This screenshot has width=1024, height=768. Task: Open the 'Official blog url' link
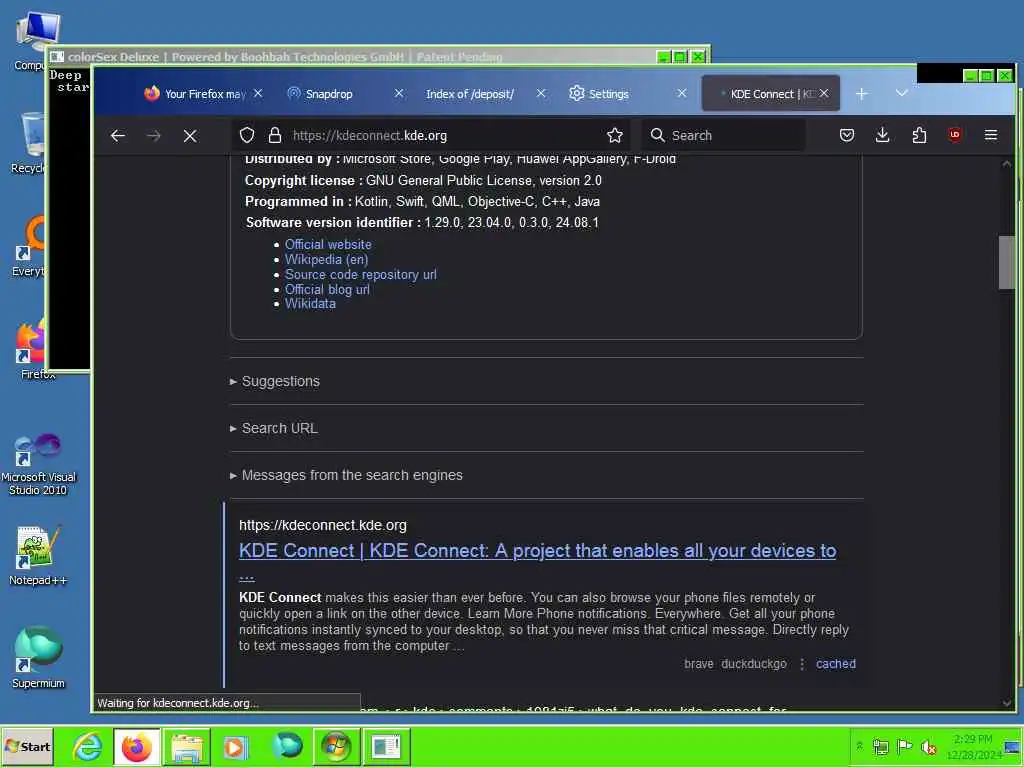[x=327, y=289]
